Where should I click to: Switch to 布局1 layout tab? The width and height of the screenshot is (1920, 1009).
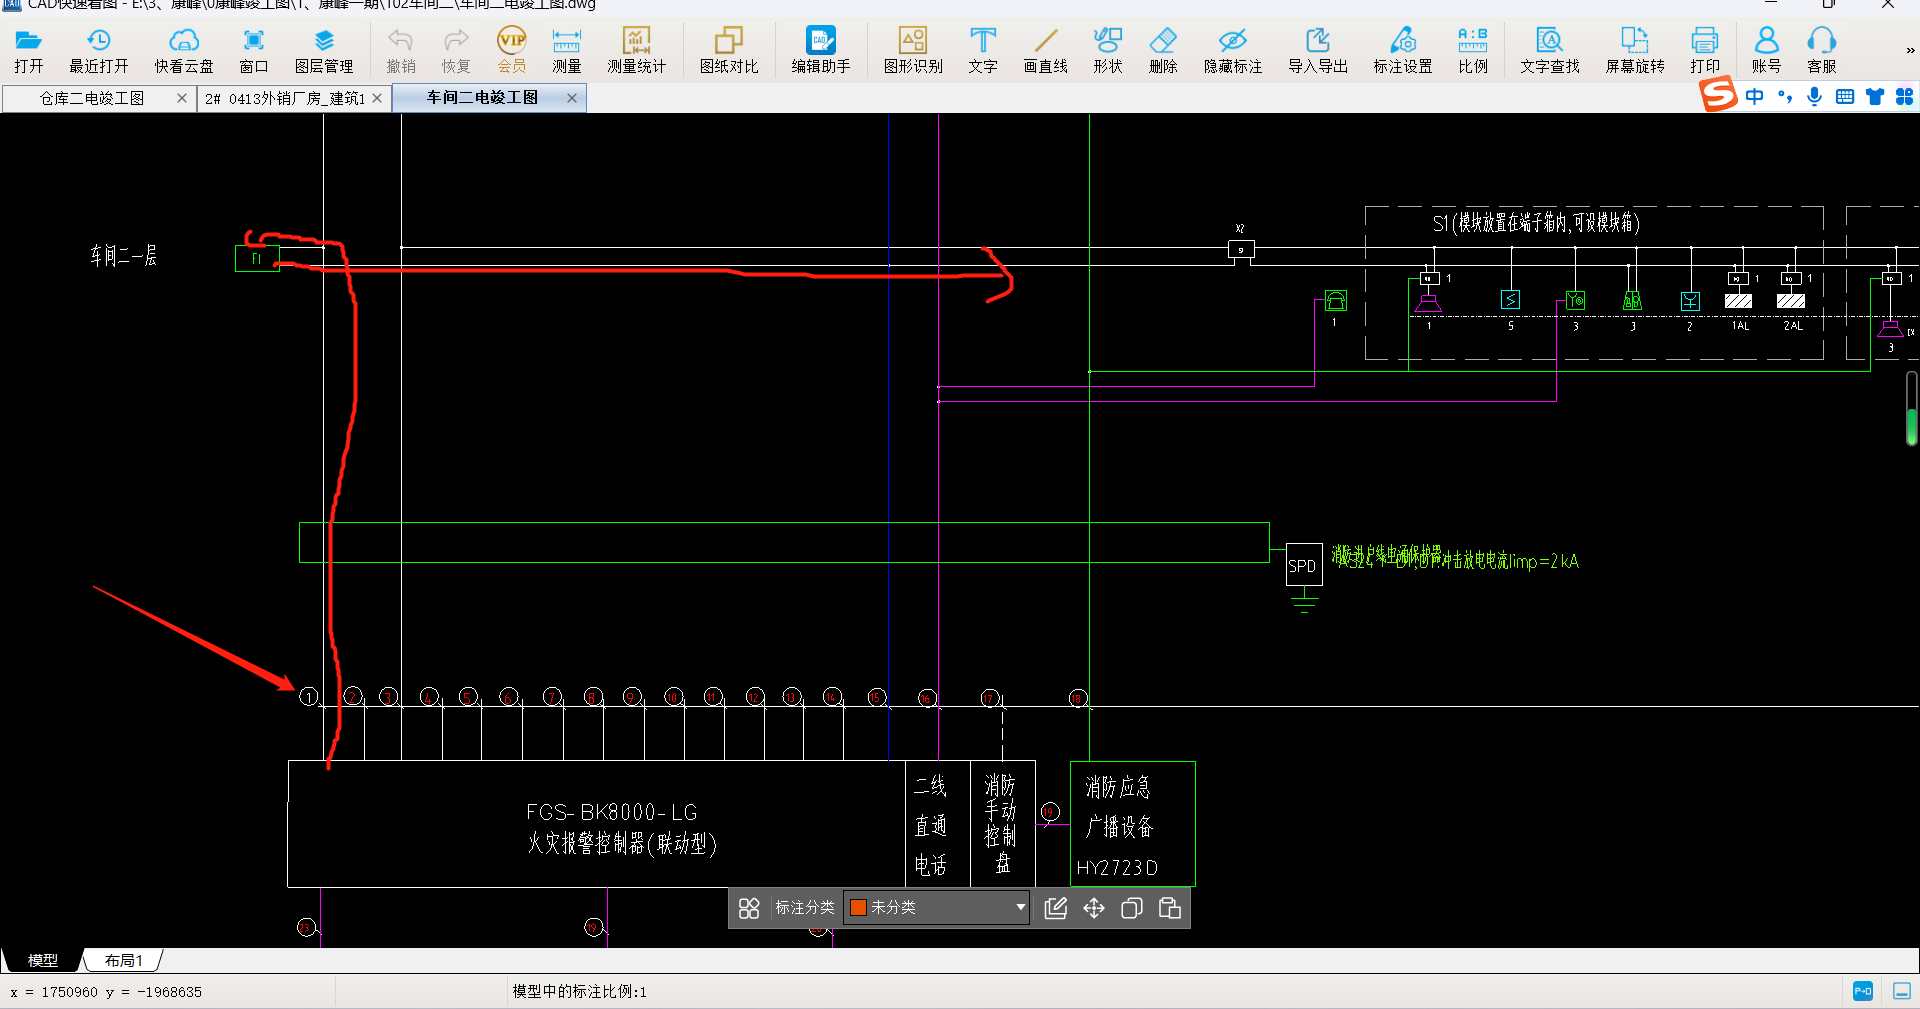tap(124, 960)
